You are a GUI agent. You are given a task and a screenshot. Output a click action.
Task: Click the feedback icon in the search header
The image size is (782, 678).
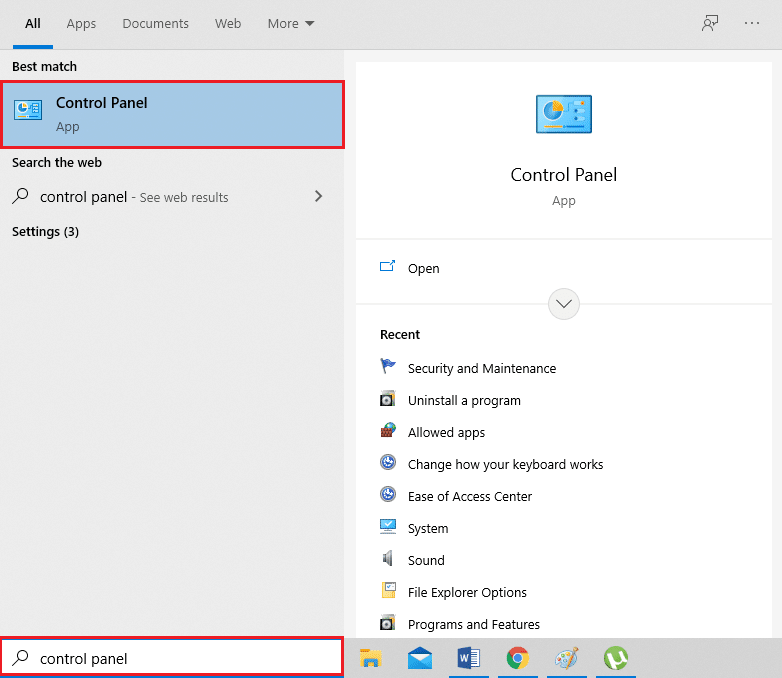point(710,24)
